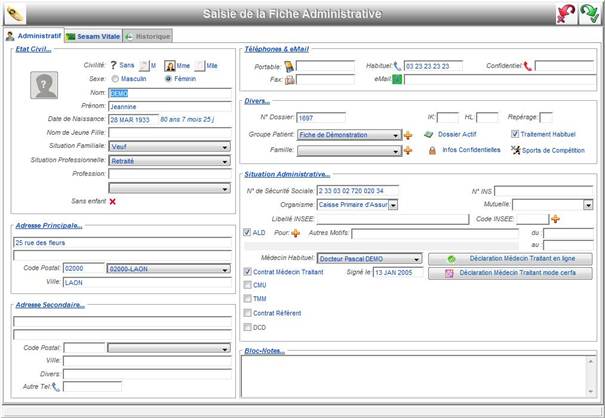Screen dimensions: 605x418
Task: Click the green validate arrow icon
Action: pos(589,13)
